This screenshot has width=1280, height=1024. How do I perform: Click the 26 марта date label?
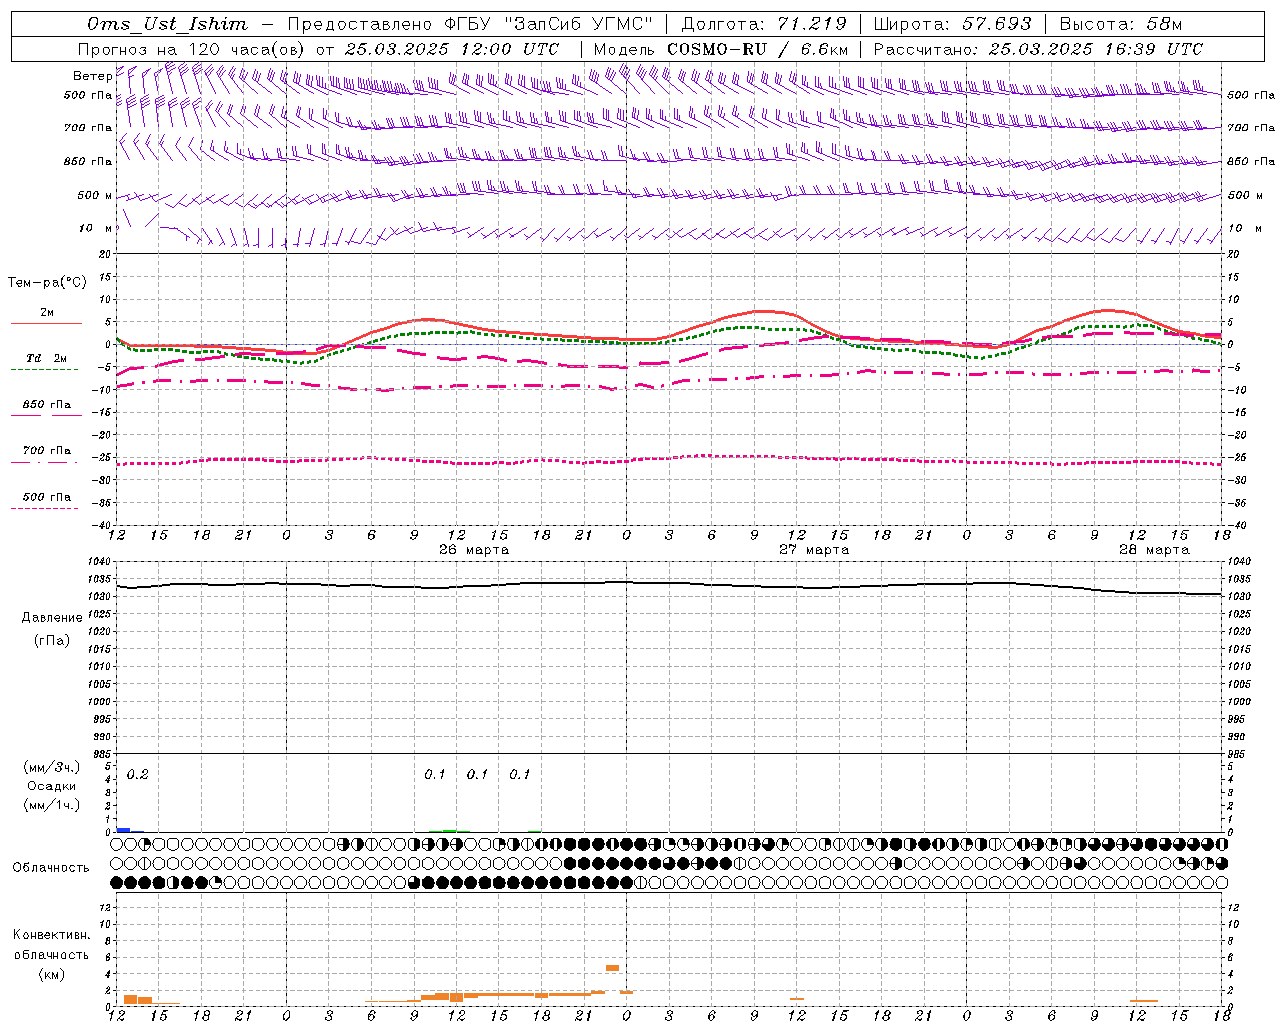tap(474, 550)
